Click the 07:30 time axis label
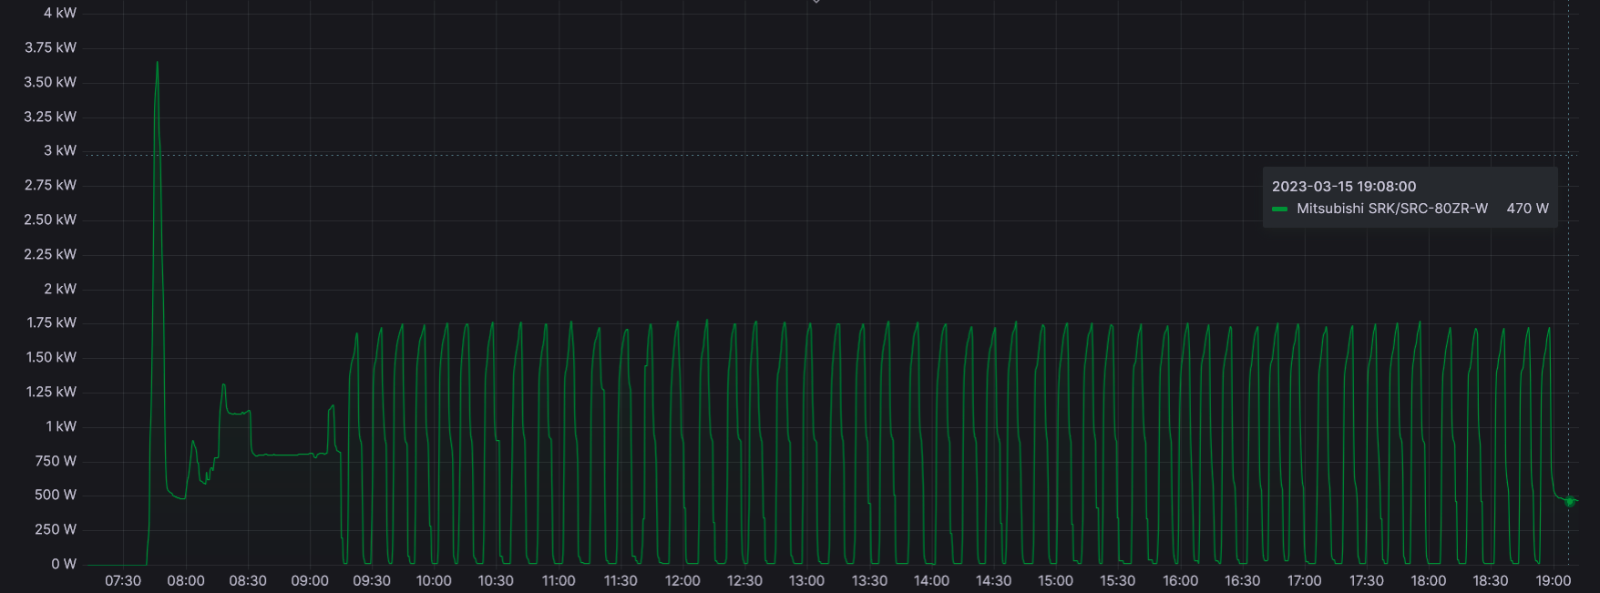Viewport: 1600px width, 593px height. coord(123,581)
